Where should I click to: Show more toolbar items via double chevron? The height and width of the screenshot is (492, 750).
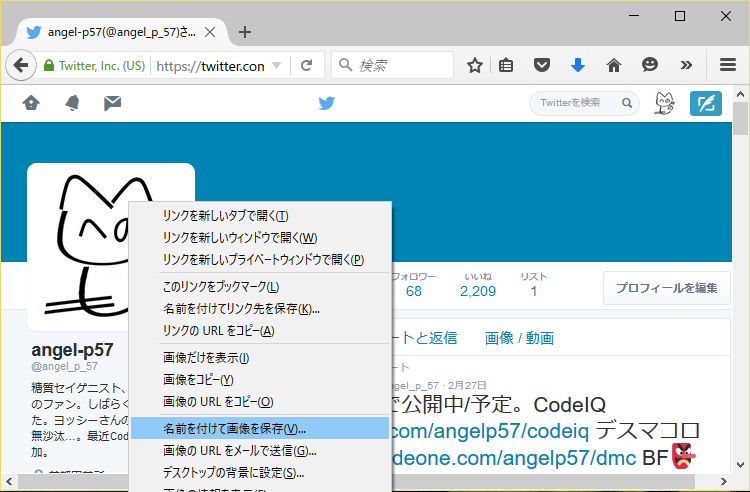coord(686,65)
